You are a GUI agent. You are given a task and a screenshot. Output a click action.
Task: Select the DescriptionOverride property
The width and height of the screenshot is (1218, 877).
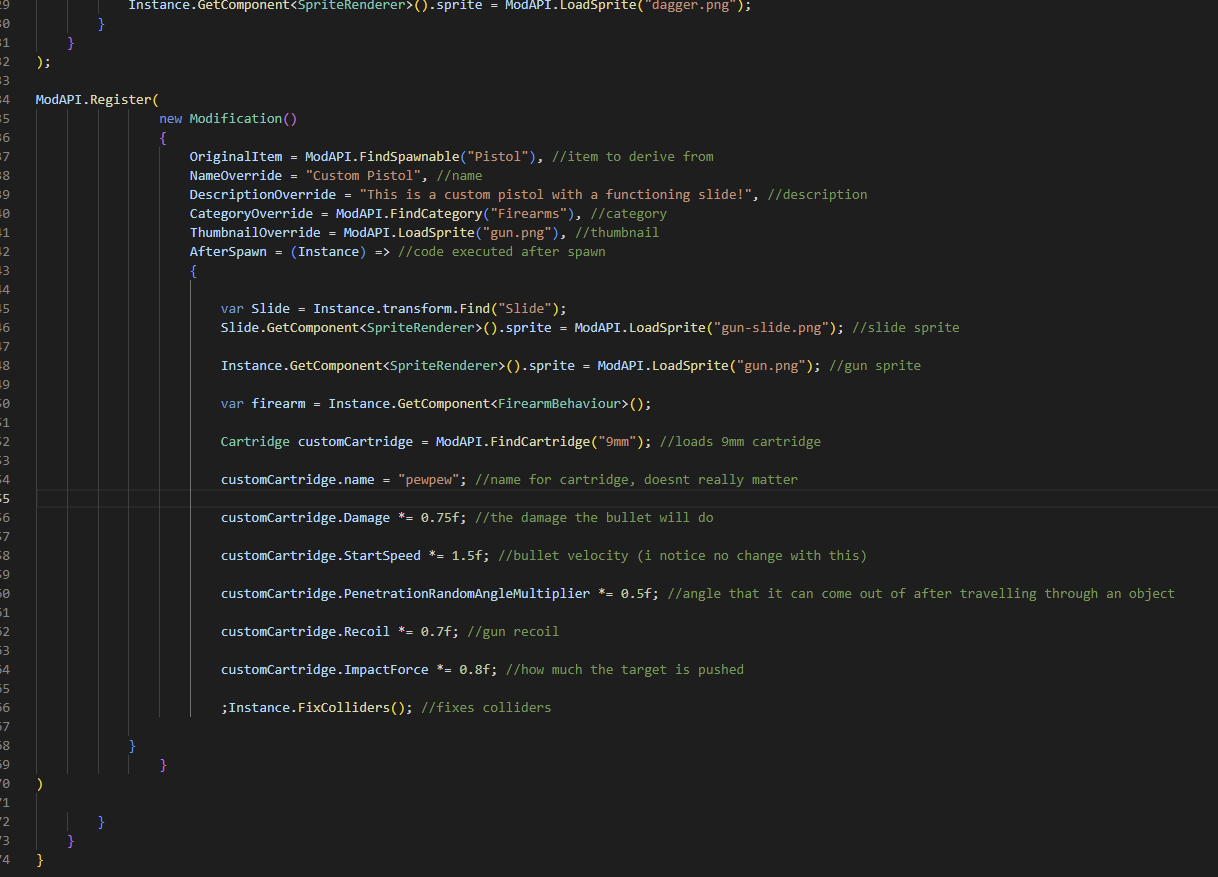pos(263,194)
